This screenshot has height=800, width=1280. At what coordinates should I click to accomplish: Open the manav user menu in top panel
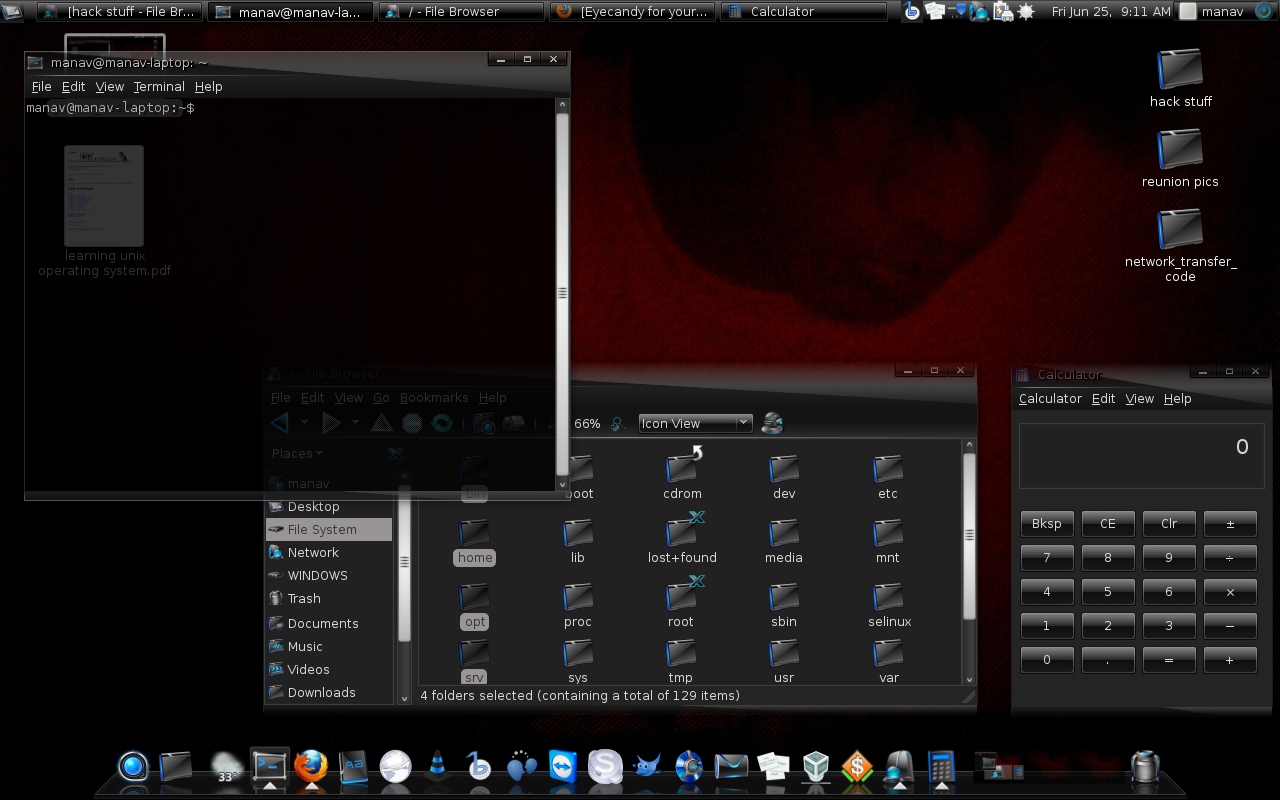pos(1212,12)
